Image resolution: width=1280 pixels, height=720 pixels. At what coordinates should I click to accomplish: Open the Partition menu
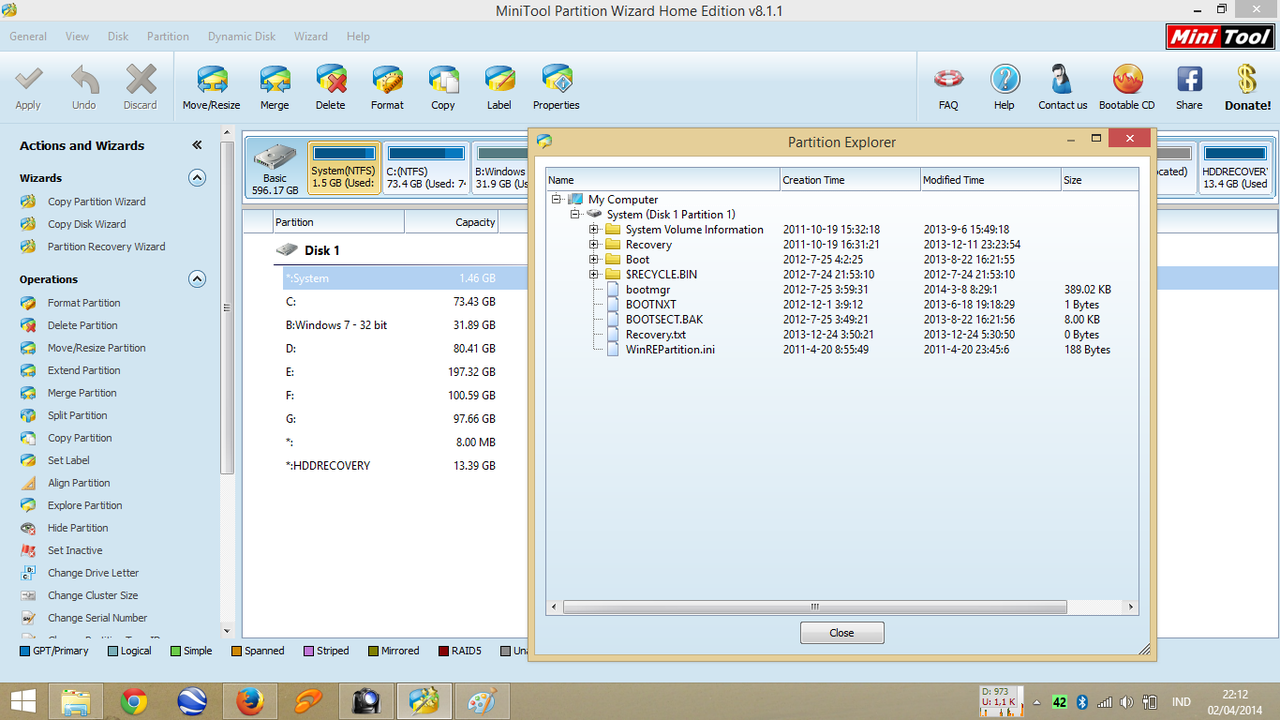pos(168,36)
